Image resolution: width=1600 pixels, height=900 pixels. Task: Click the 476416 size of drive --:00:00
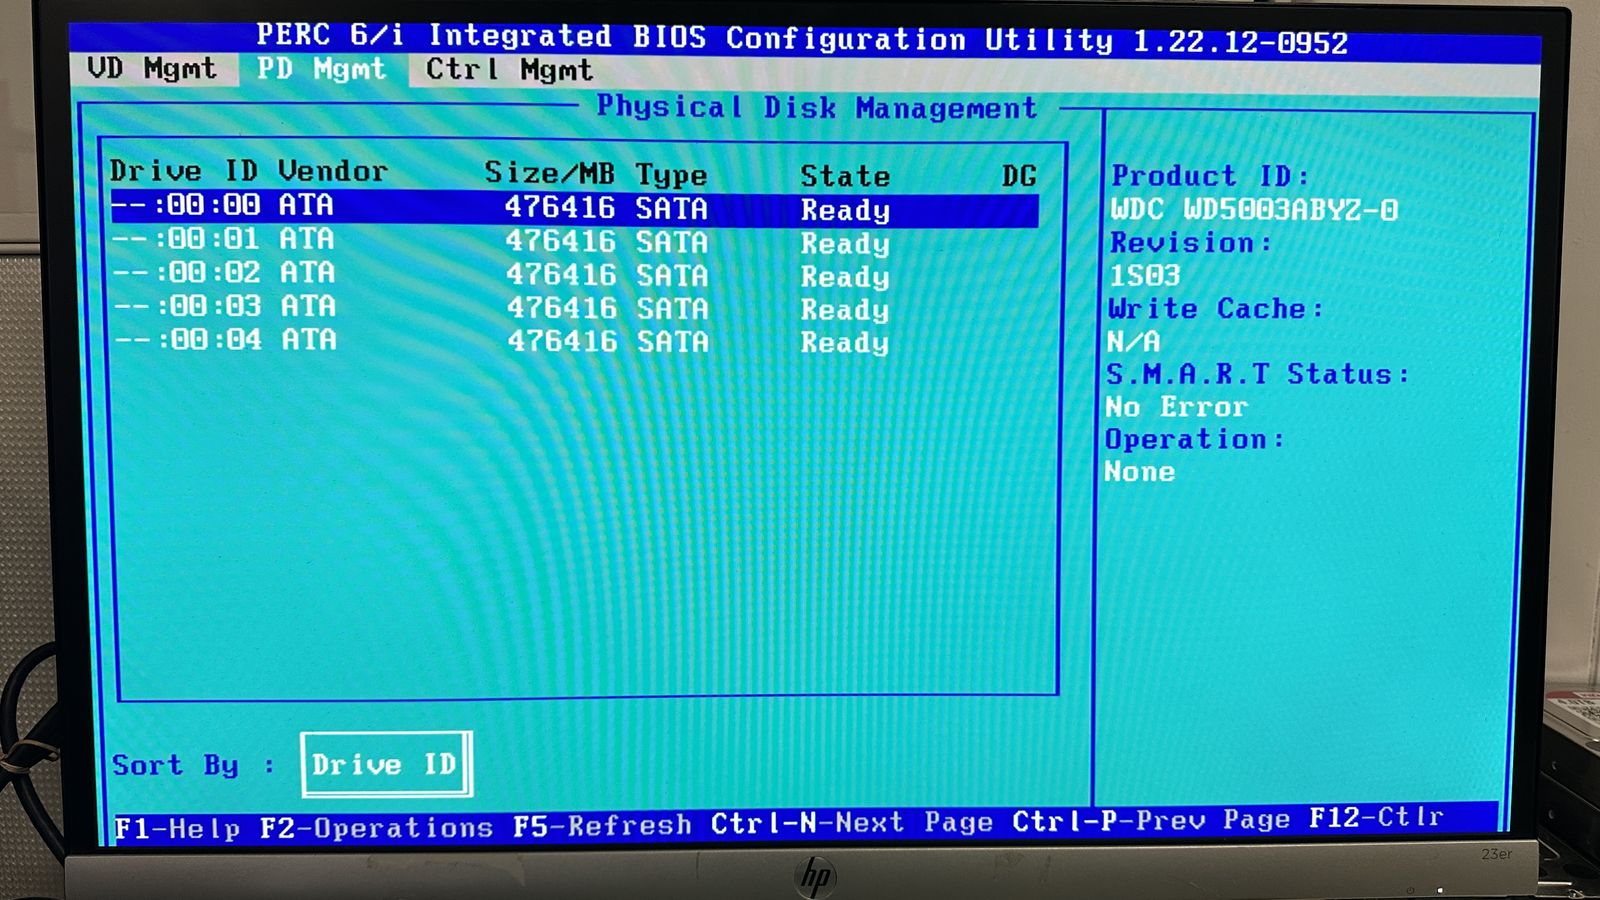pos(560,207)
